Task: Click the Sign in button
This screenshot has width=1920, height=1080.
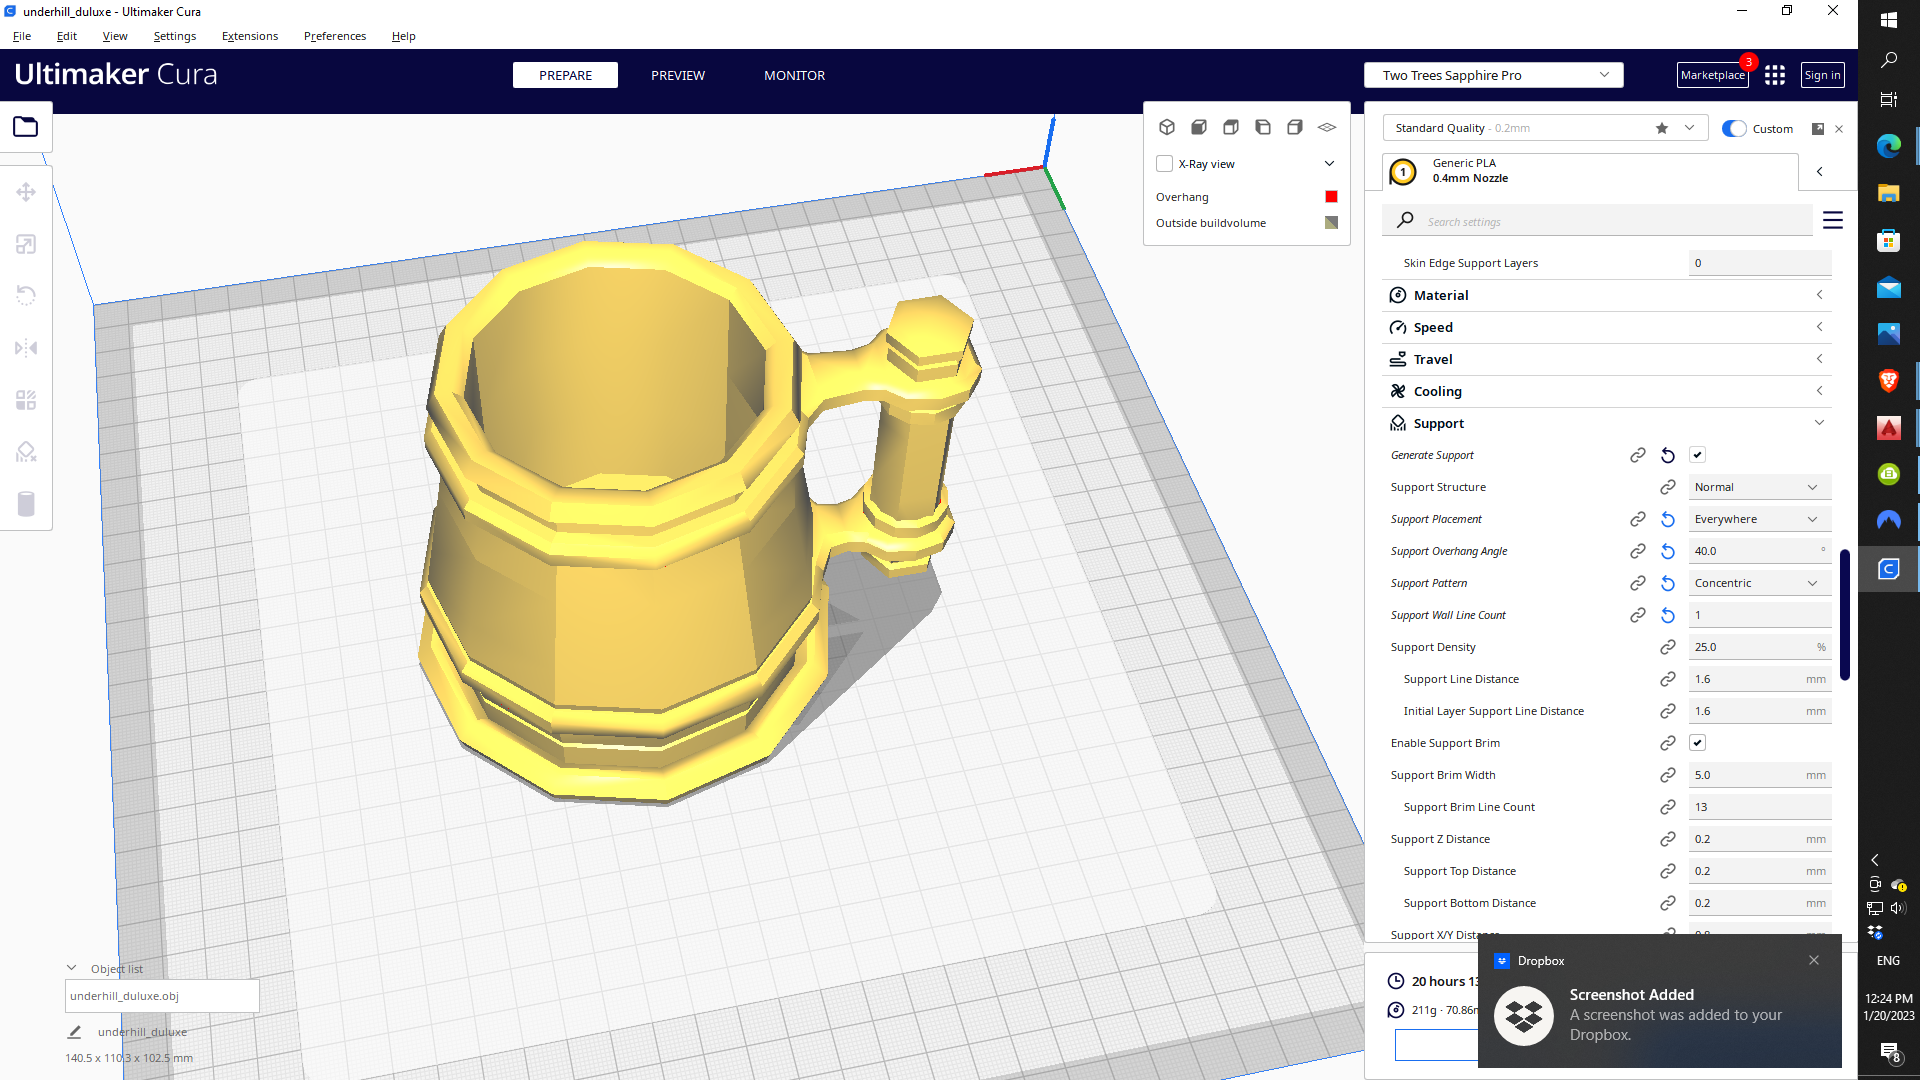Action: 1822,75
